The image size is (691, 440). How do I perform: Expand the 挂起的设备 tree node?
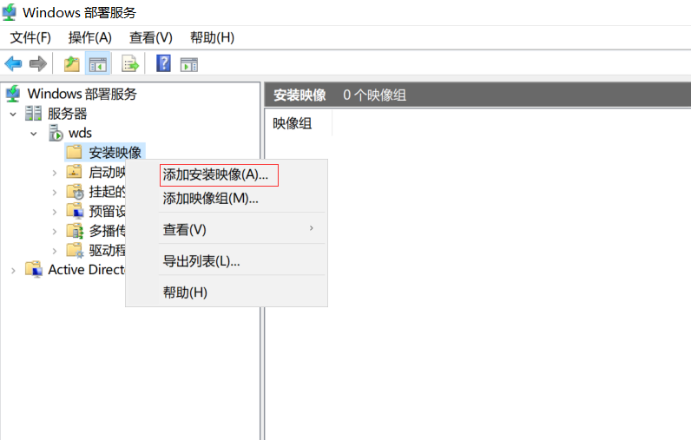point(54,193)
